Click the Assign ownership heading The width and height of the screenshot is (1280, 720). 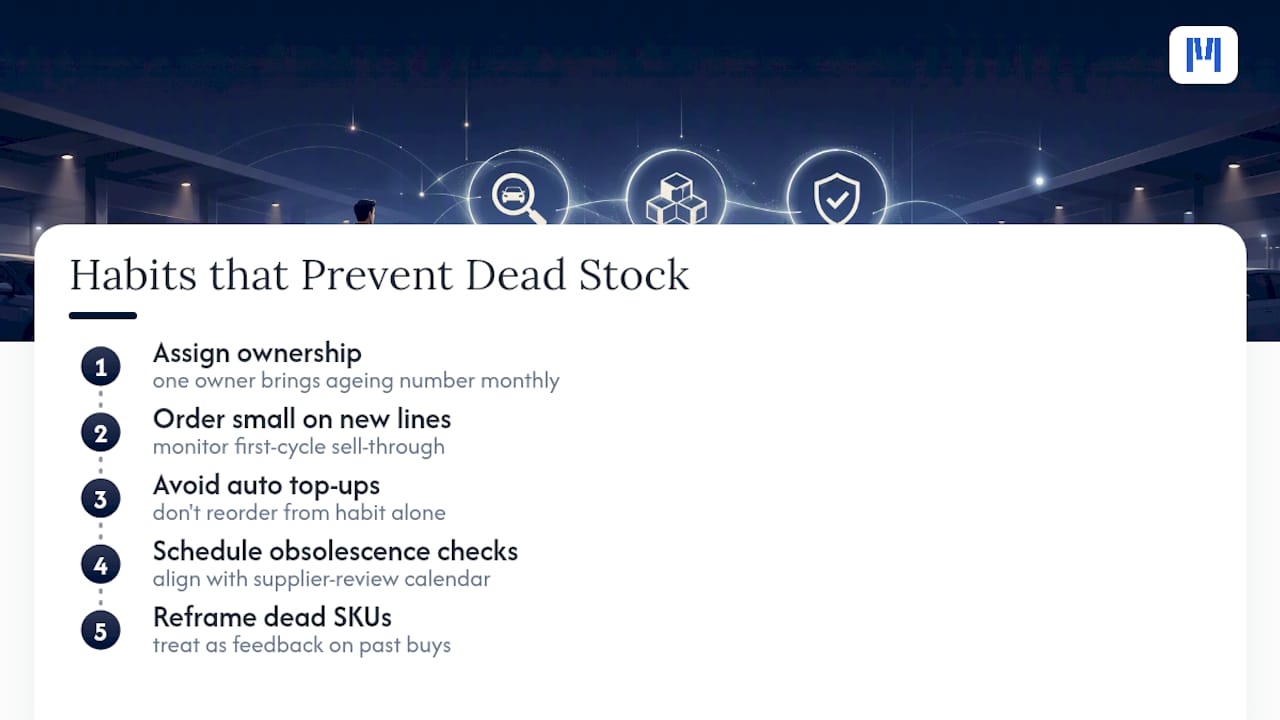coord(257,353)
